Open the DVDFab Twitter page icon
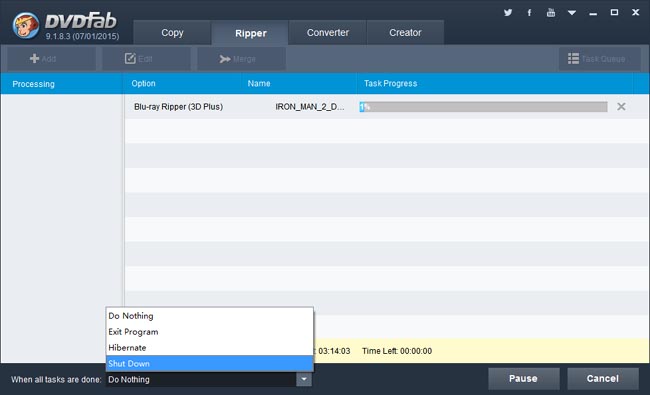The height and width of the screenshot is (395, 650). [x=508, y=12]
